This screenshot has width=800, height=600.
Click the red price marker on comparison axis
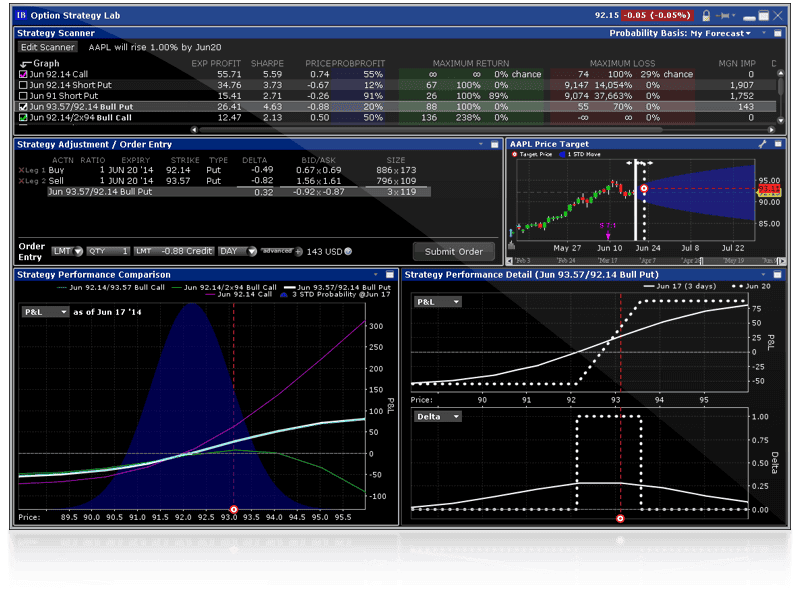pos(234,509)
